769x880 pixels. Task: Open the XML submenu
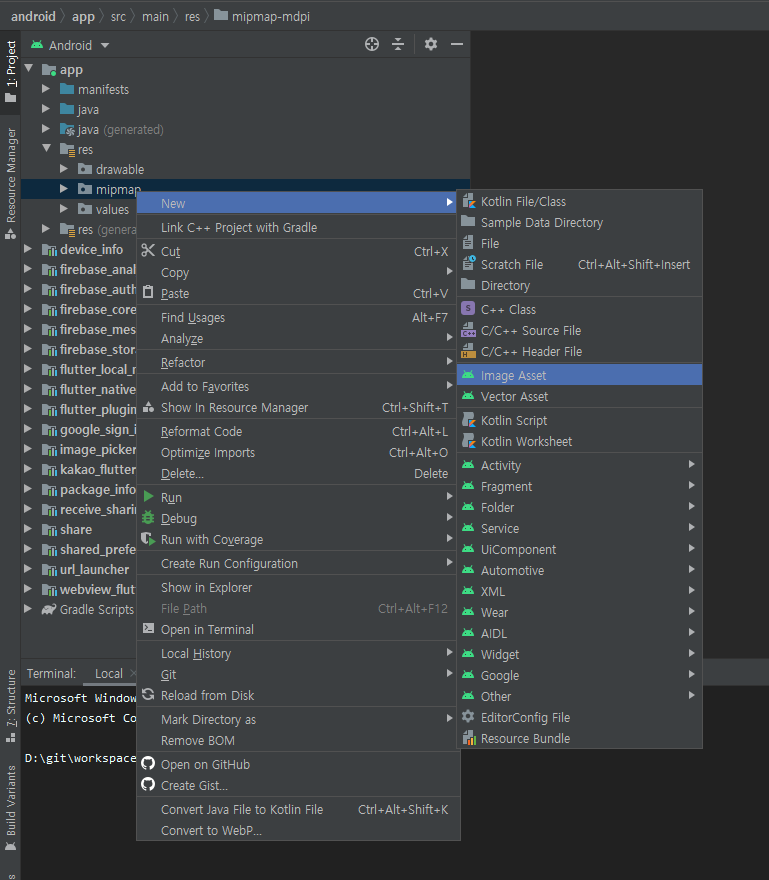click(579, 591)
